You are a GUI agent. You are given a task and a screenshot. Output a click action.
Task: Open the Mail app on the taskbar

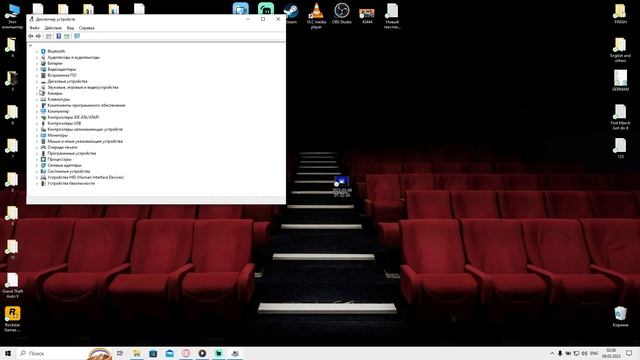[169, 353]
